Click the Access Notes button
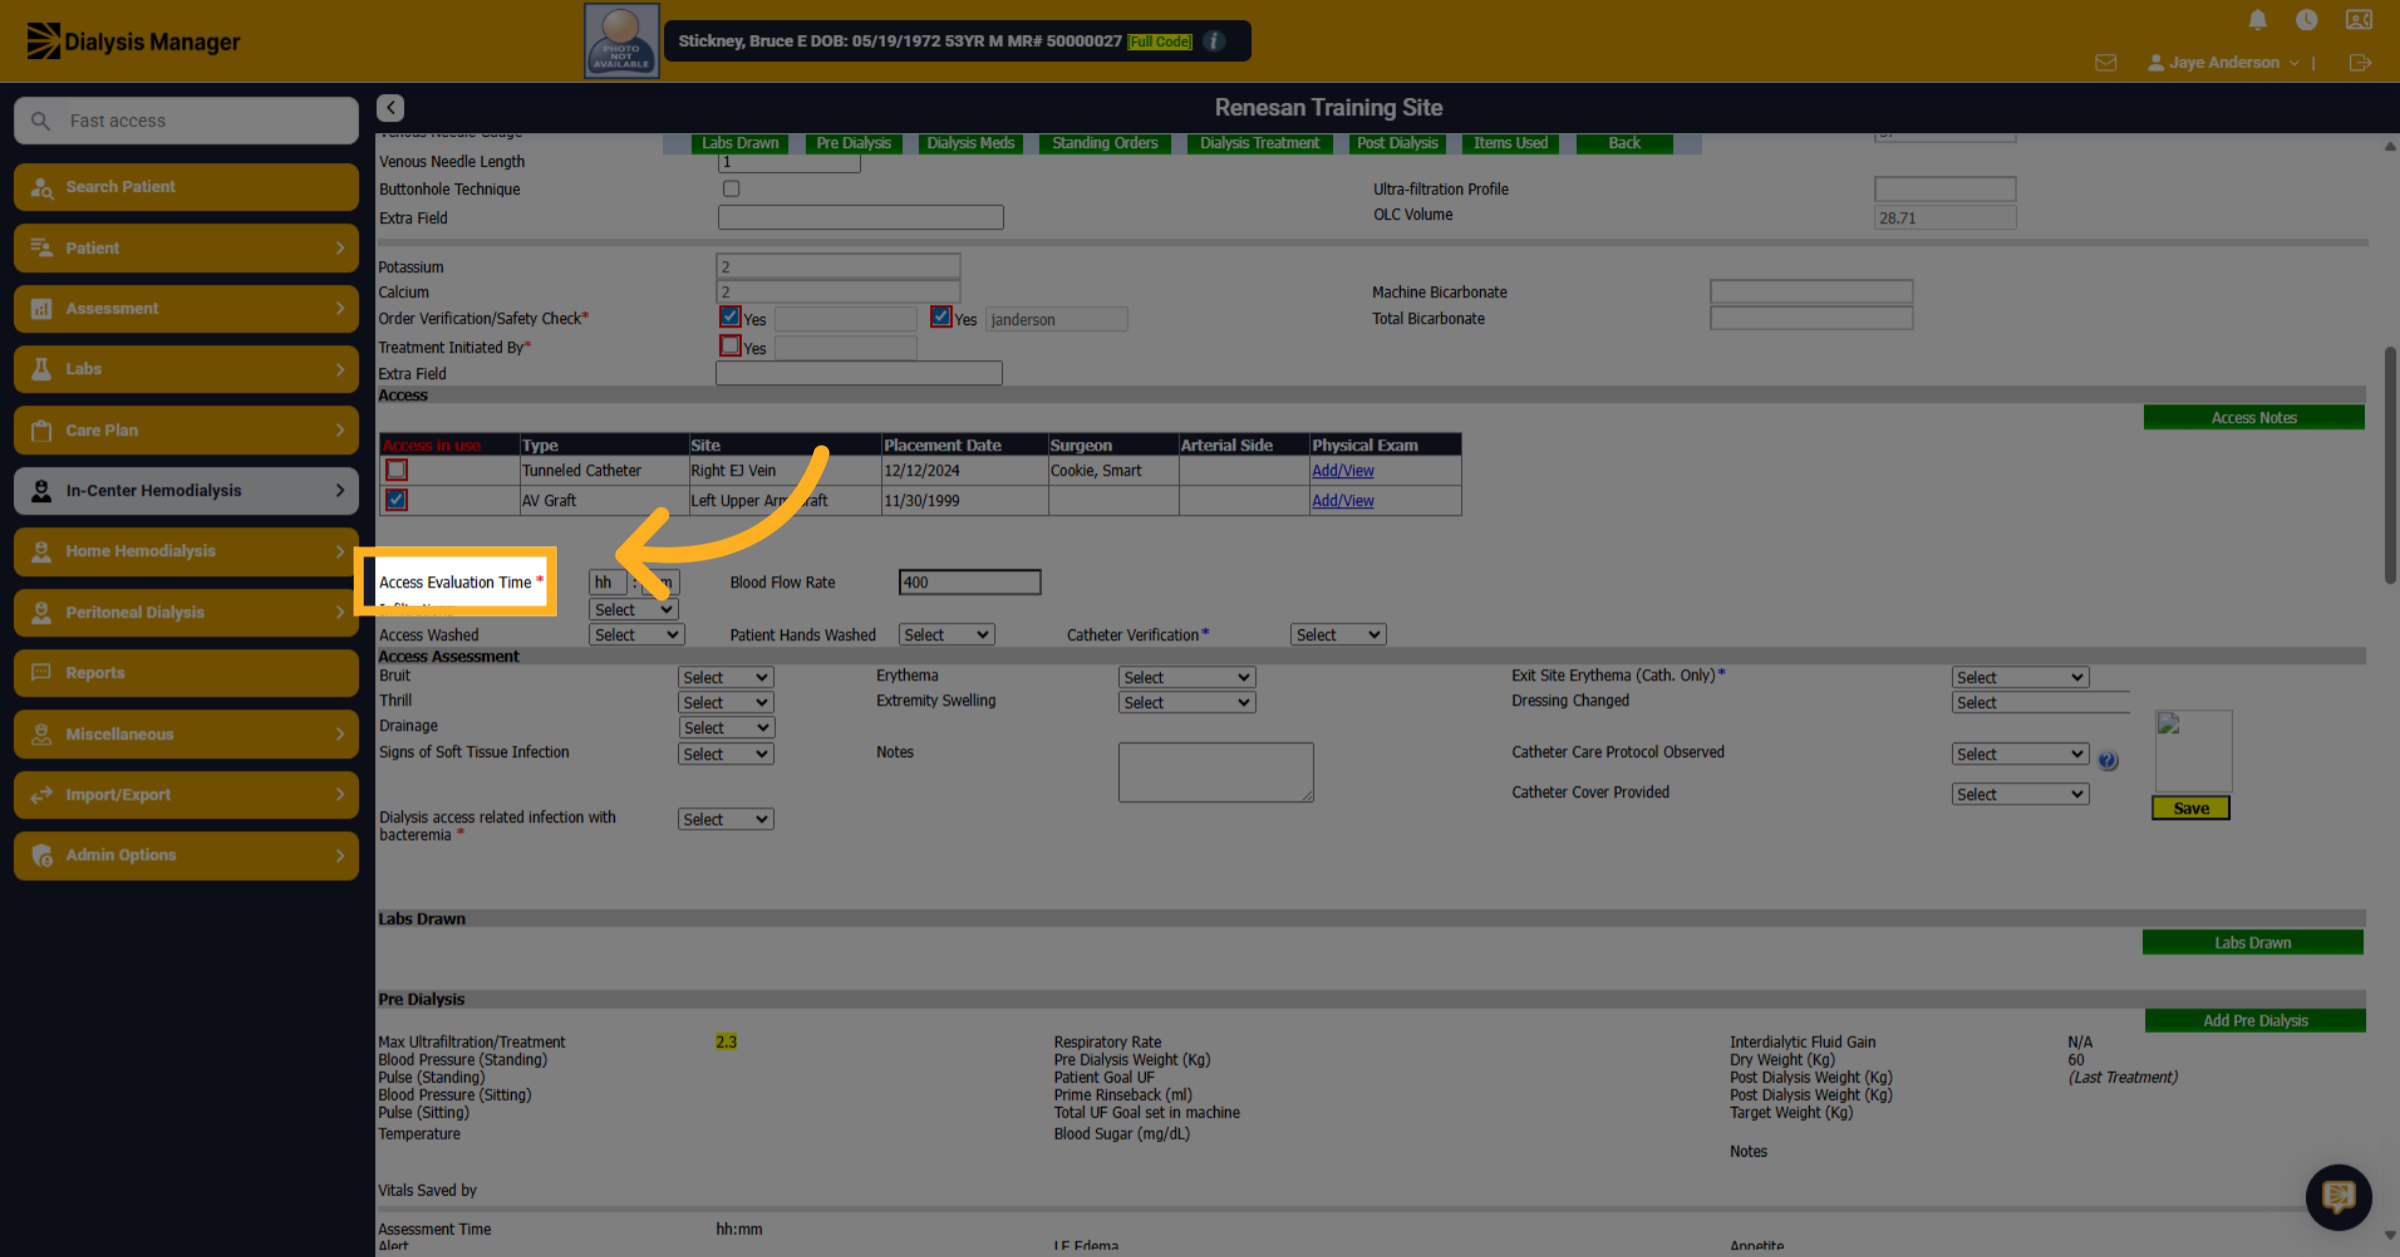This screenshot has width=2400, height=1257. pos(2253,418)
